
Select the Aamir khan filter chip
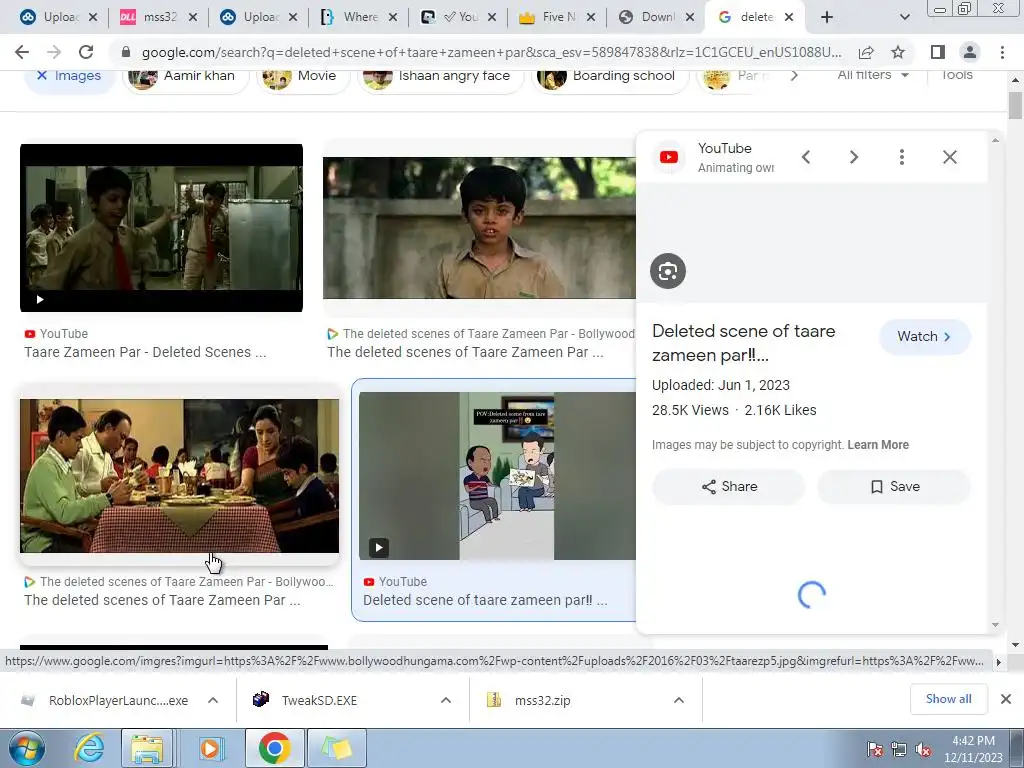[185, 76]
